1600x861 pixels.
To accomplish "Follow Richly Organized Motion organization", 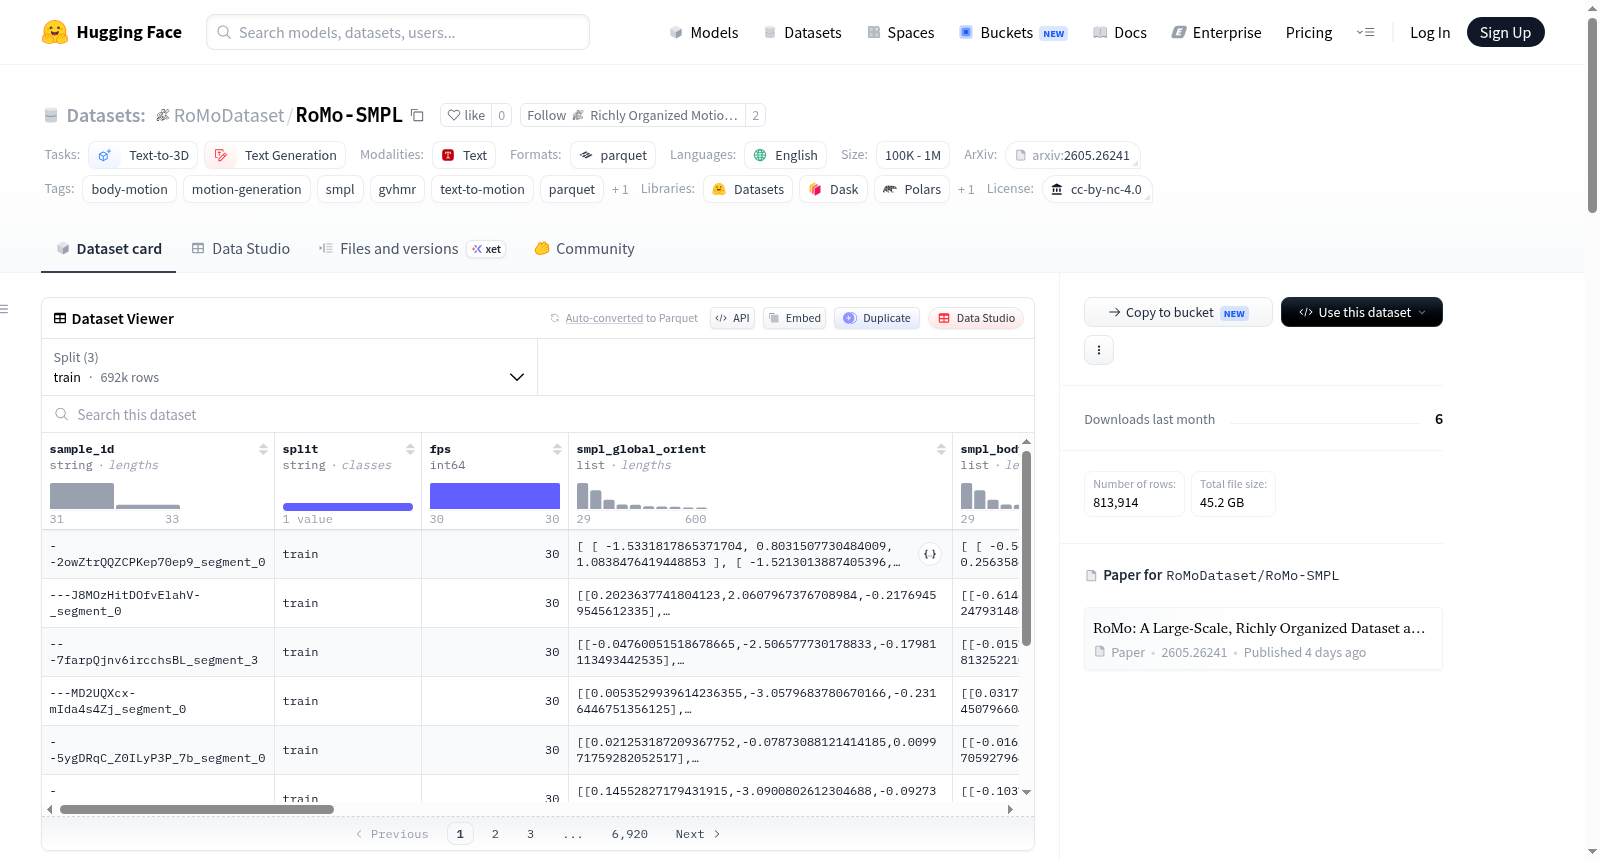I will coord(633,115).
